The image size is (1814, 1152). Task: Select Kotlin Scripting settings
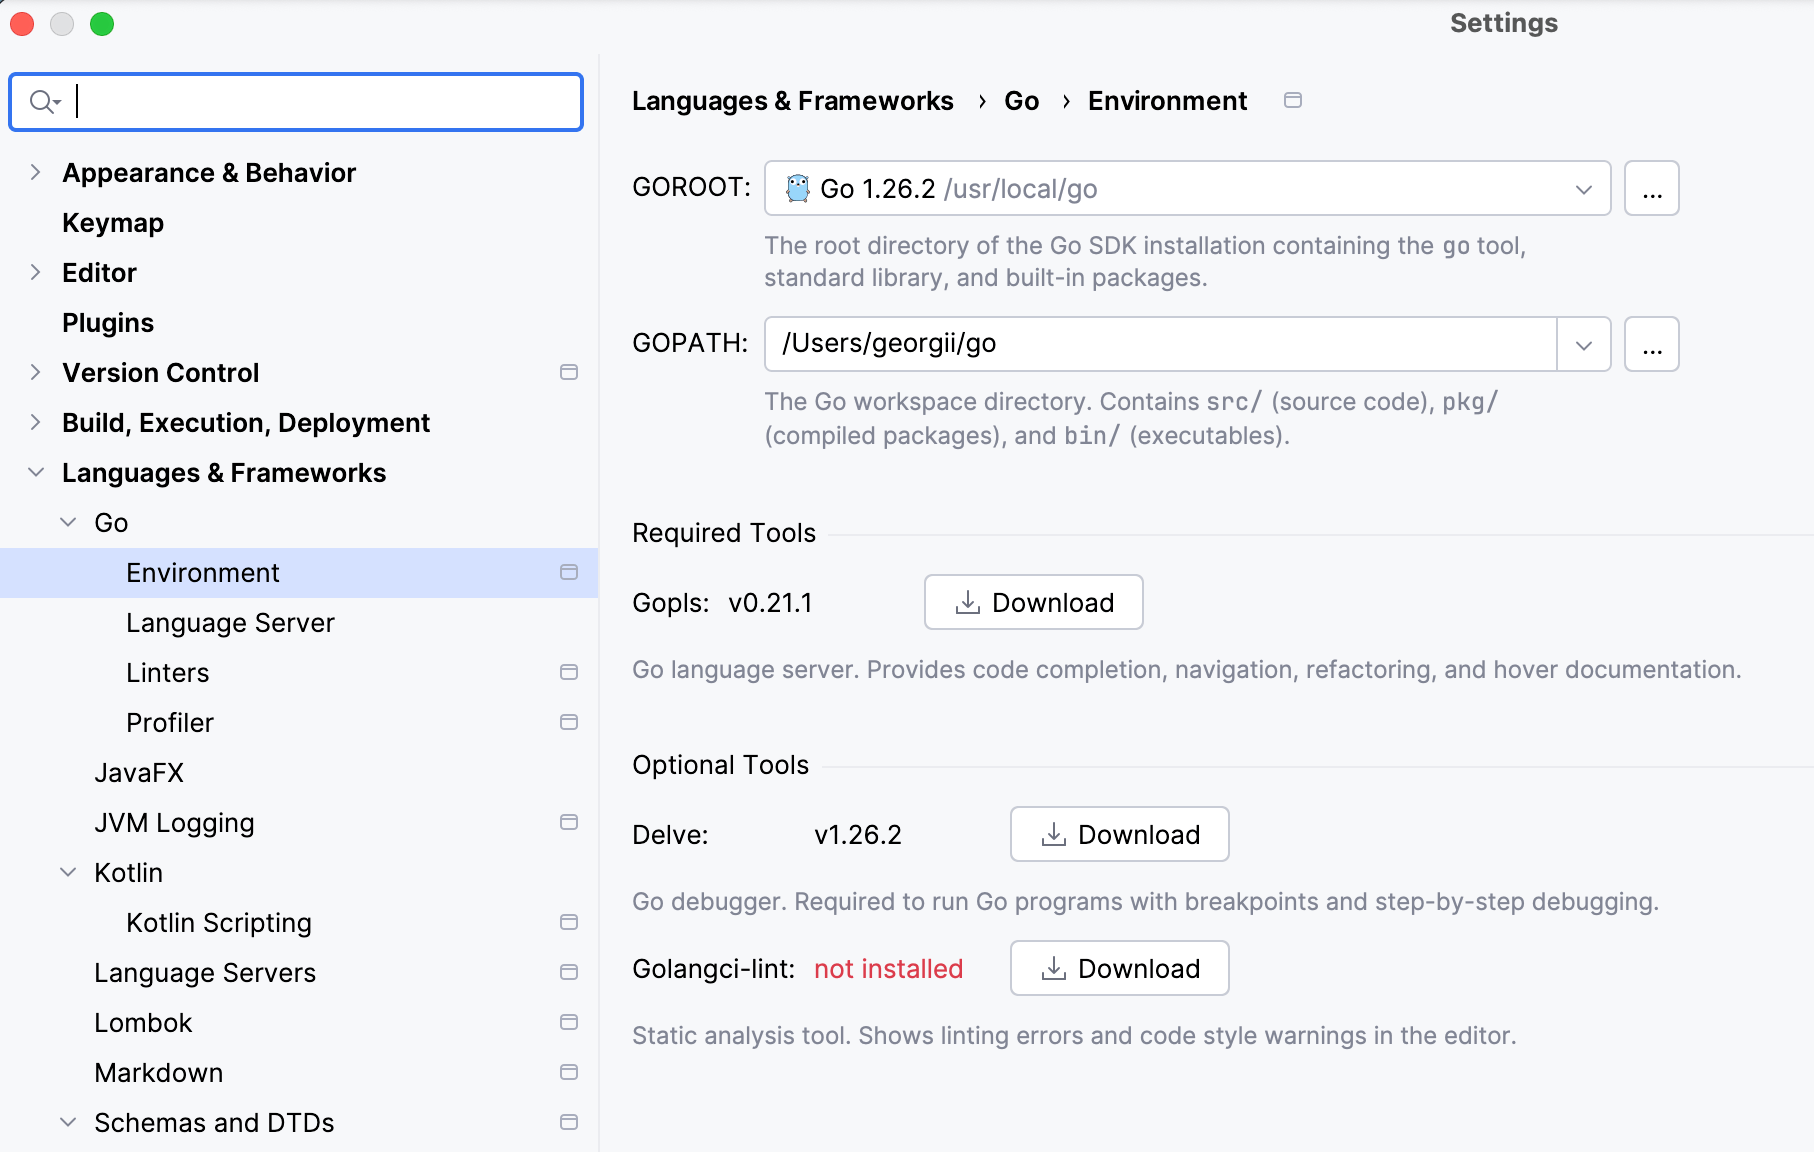219,923
